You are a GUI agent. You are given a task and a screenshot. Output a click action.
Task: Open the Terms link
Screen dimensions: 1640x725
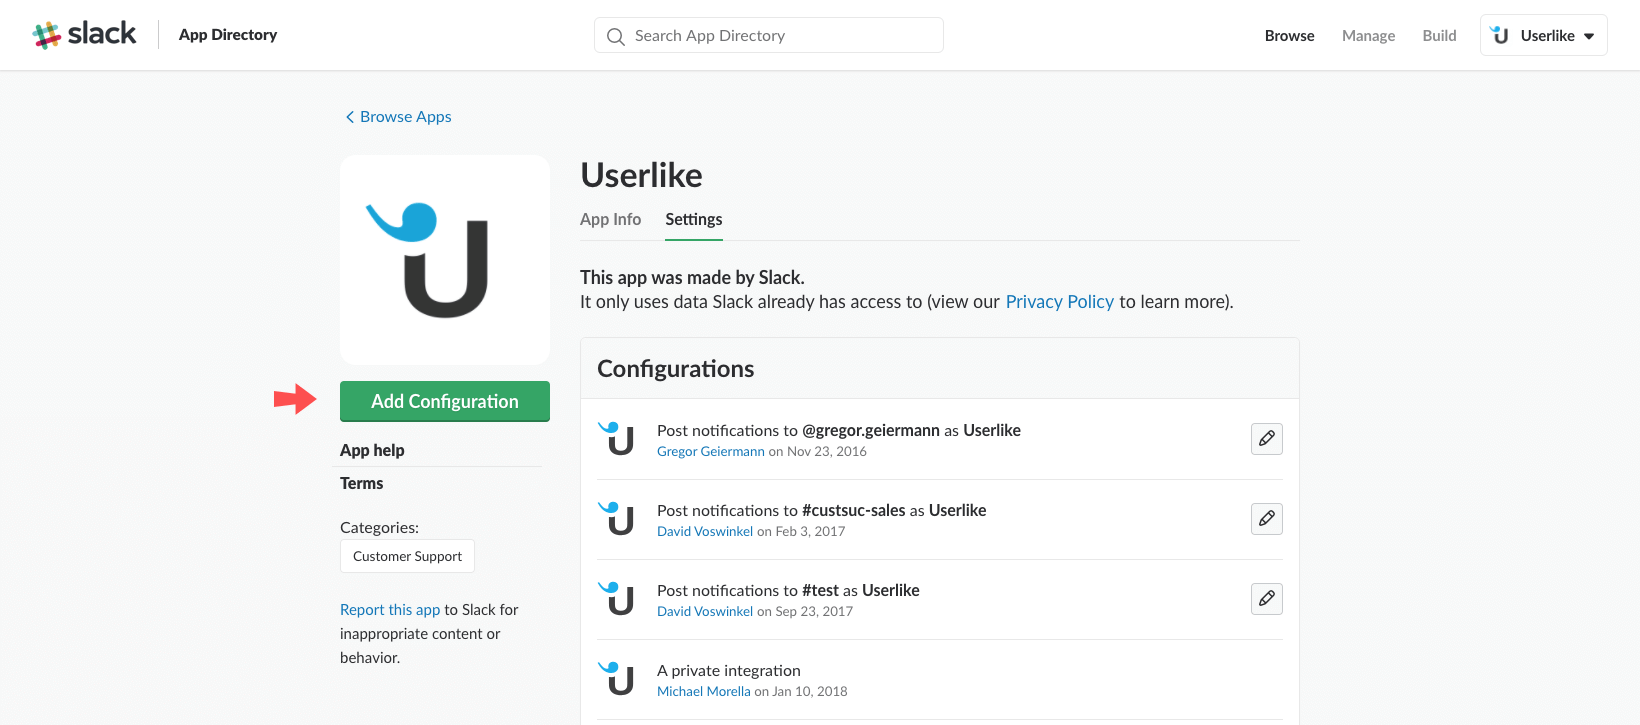[361, 483]
